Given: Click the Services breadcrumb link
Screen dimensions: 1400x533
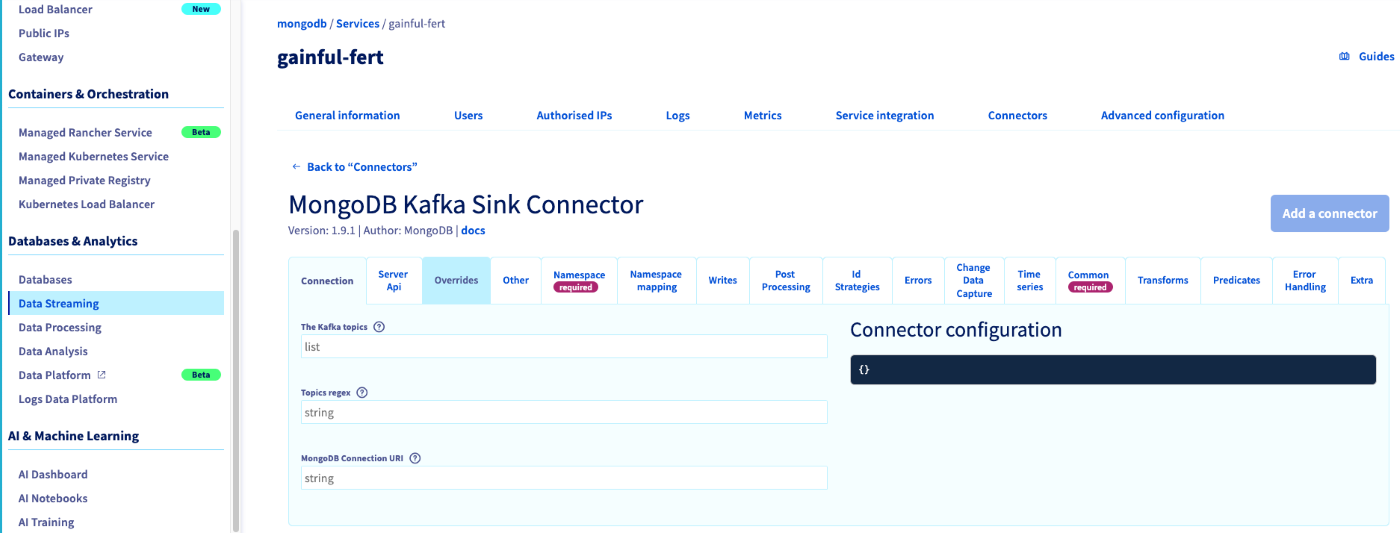Looking at the screenshot, I should point(357,24).
